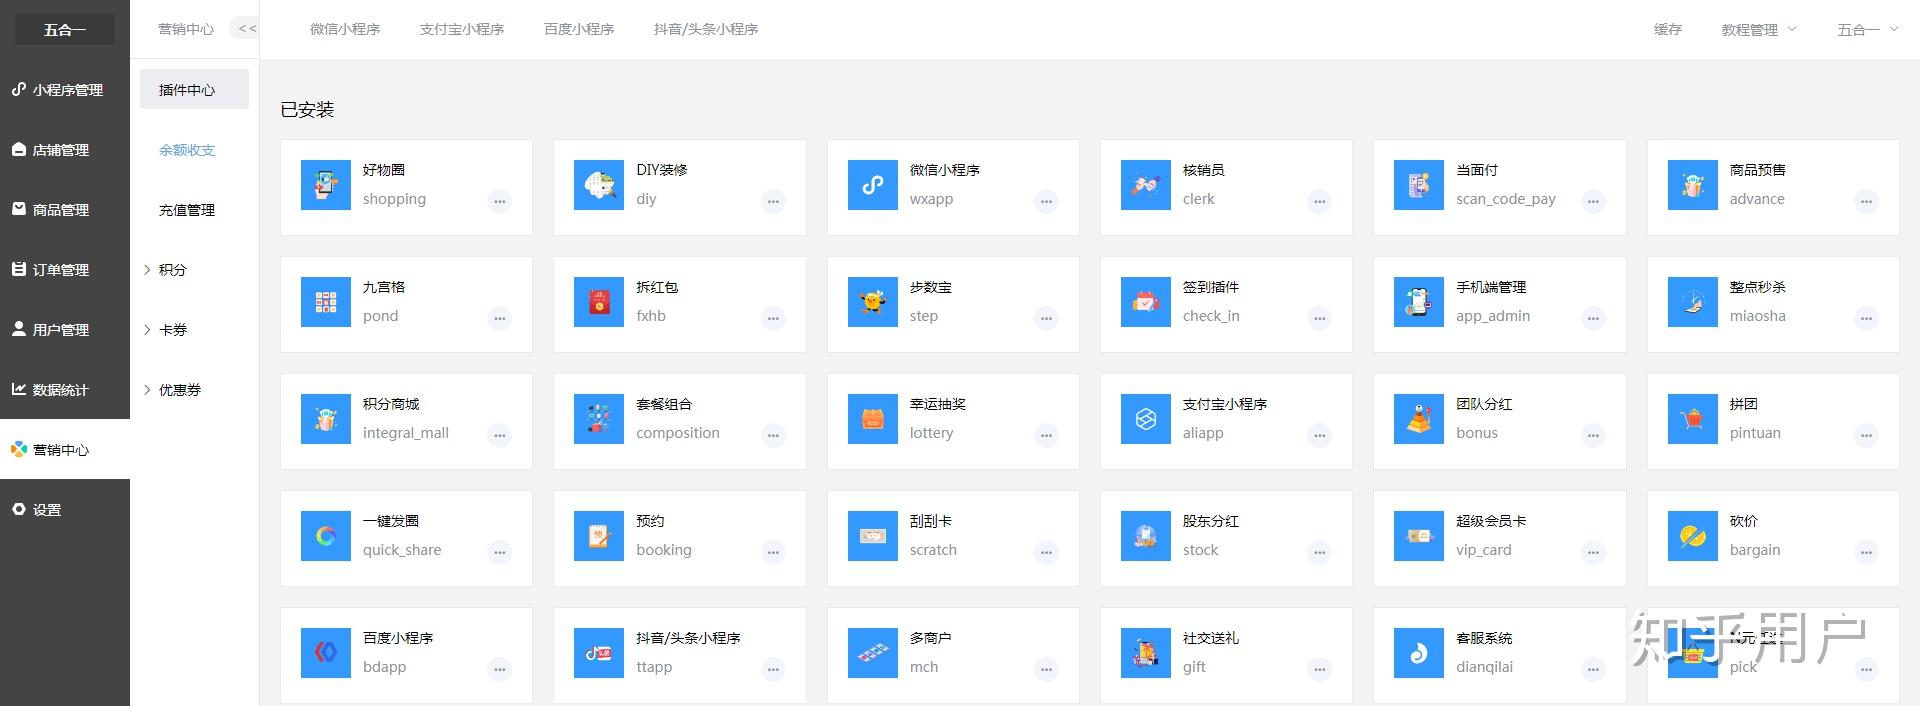This screenshot has width=1920, height=706.
Task: Click the 套餐组合 composition icon
Action: 599,419
